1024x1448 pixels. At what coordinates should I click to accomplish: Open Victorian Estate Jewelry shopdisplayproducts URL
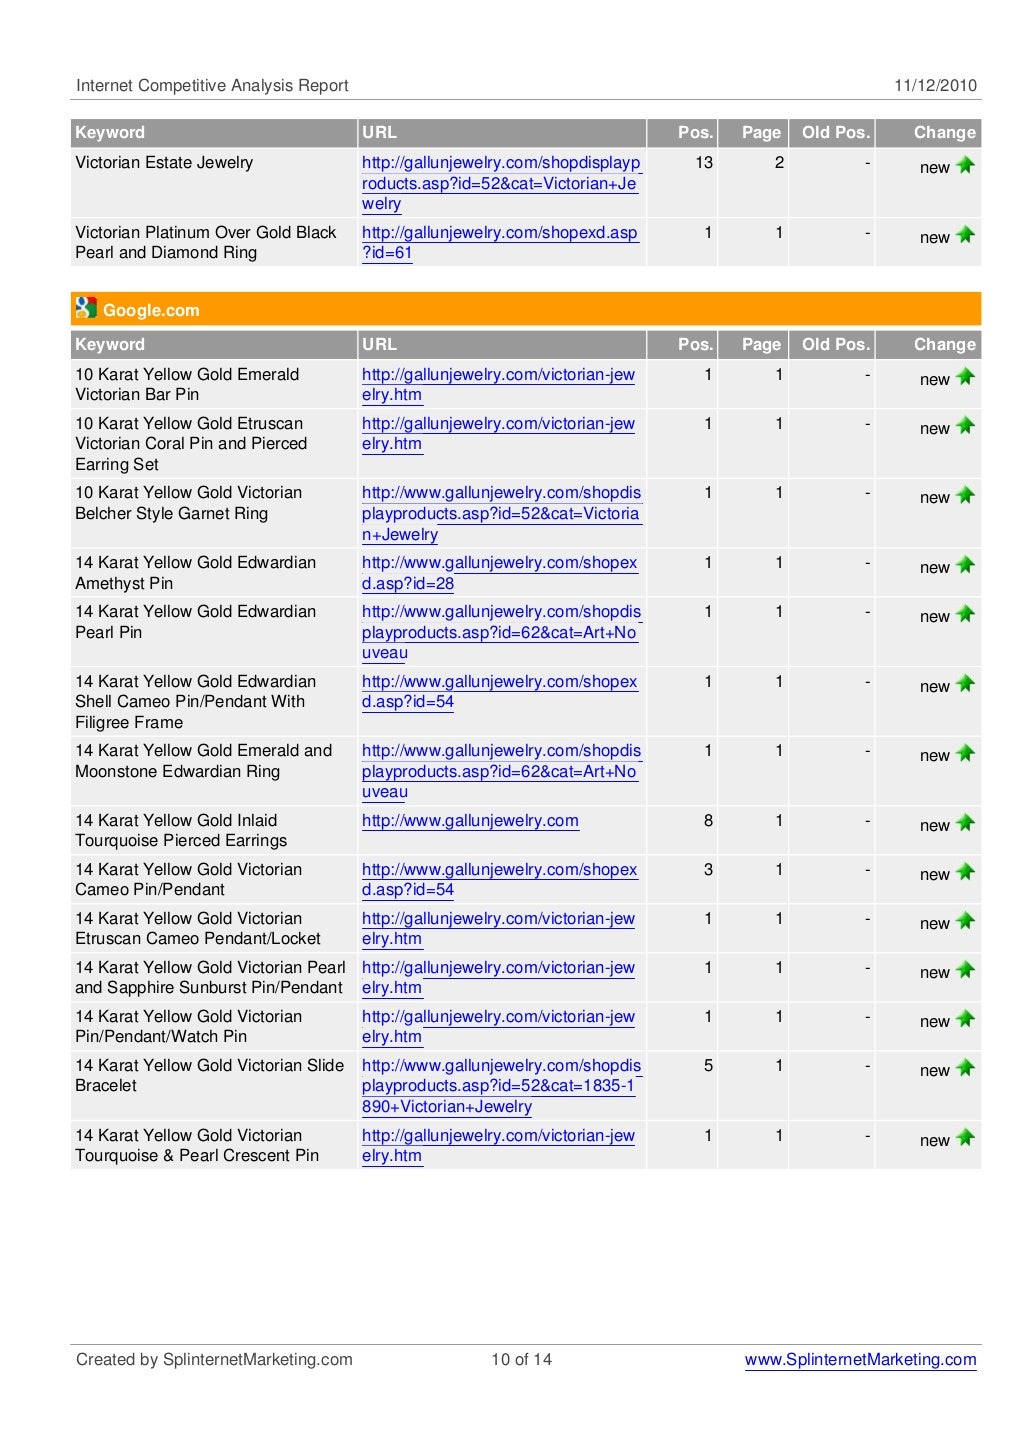[x=501, y=183]
